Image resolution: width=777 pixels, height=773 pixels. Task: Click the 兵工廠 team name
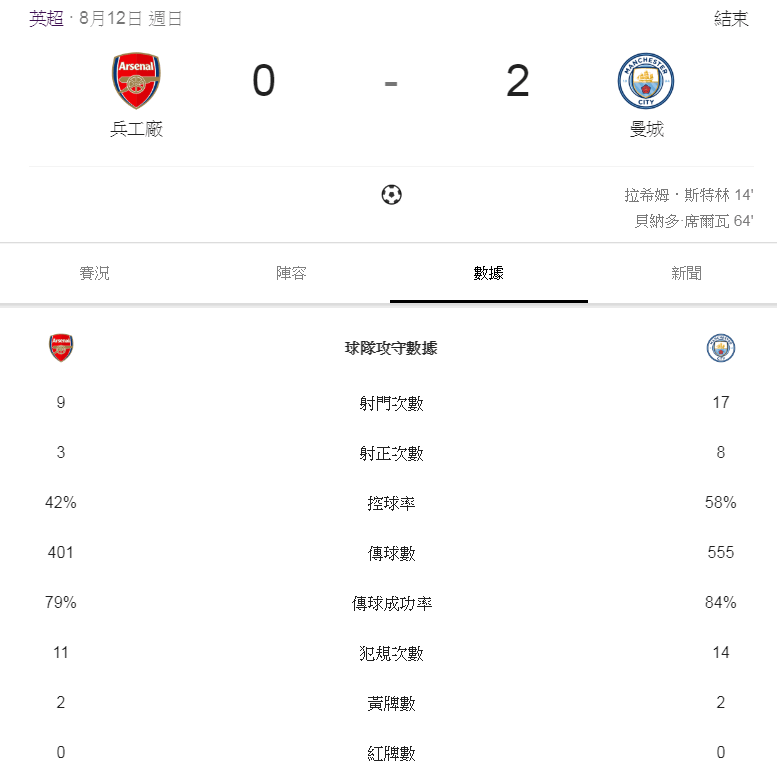(136, 129)
